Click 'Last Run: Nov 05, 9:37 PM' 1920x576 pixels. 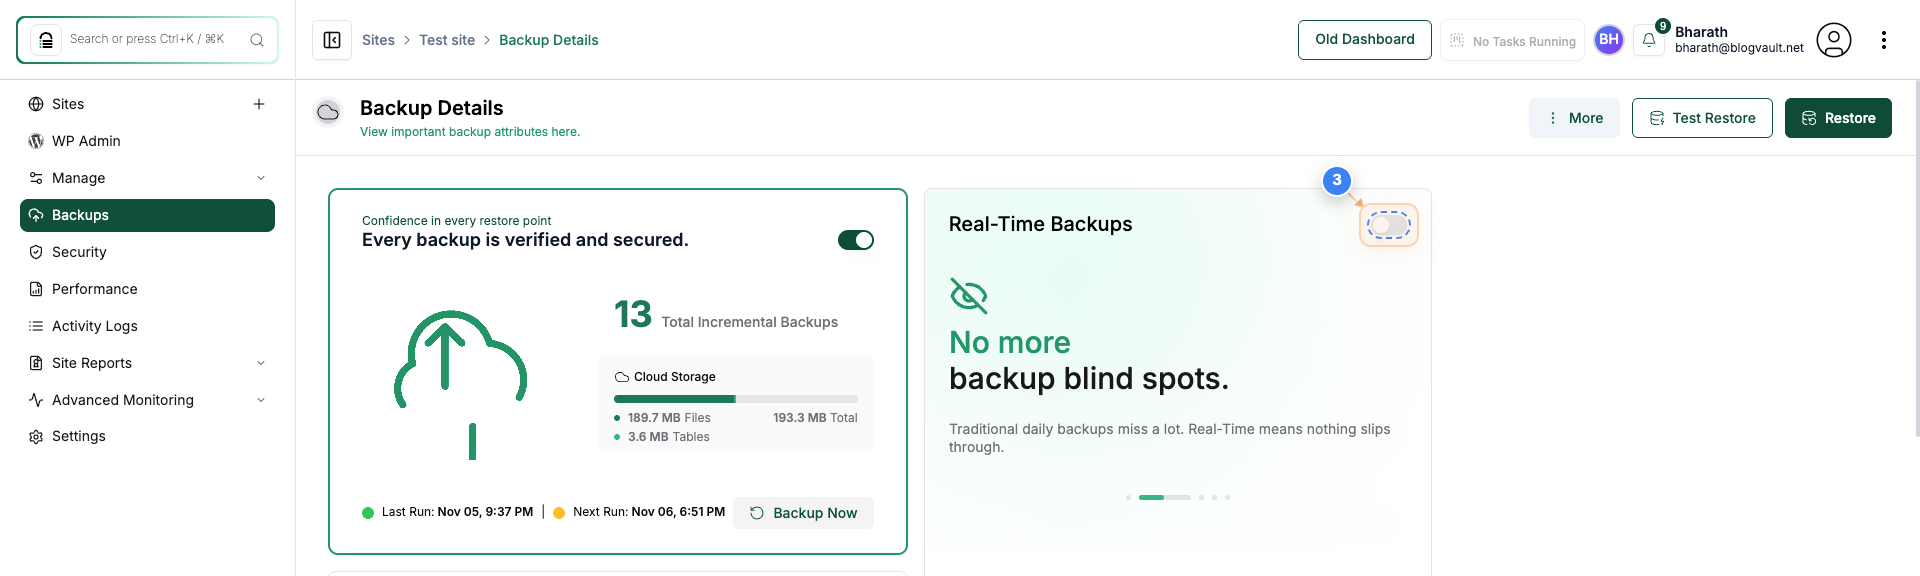click(x=457, y=512)
